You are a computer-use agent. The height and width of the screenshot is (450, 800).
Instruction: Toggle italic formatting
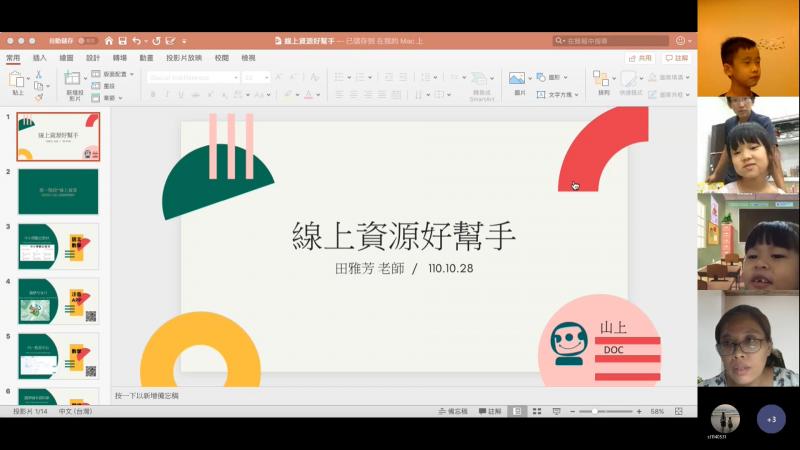coord(167,95)
